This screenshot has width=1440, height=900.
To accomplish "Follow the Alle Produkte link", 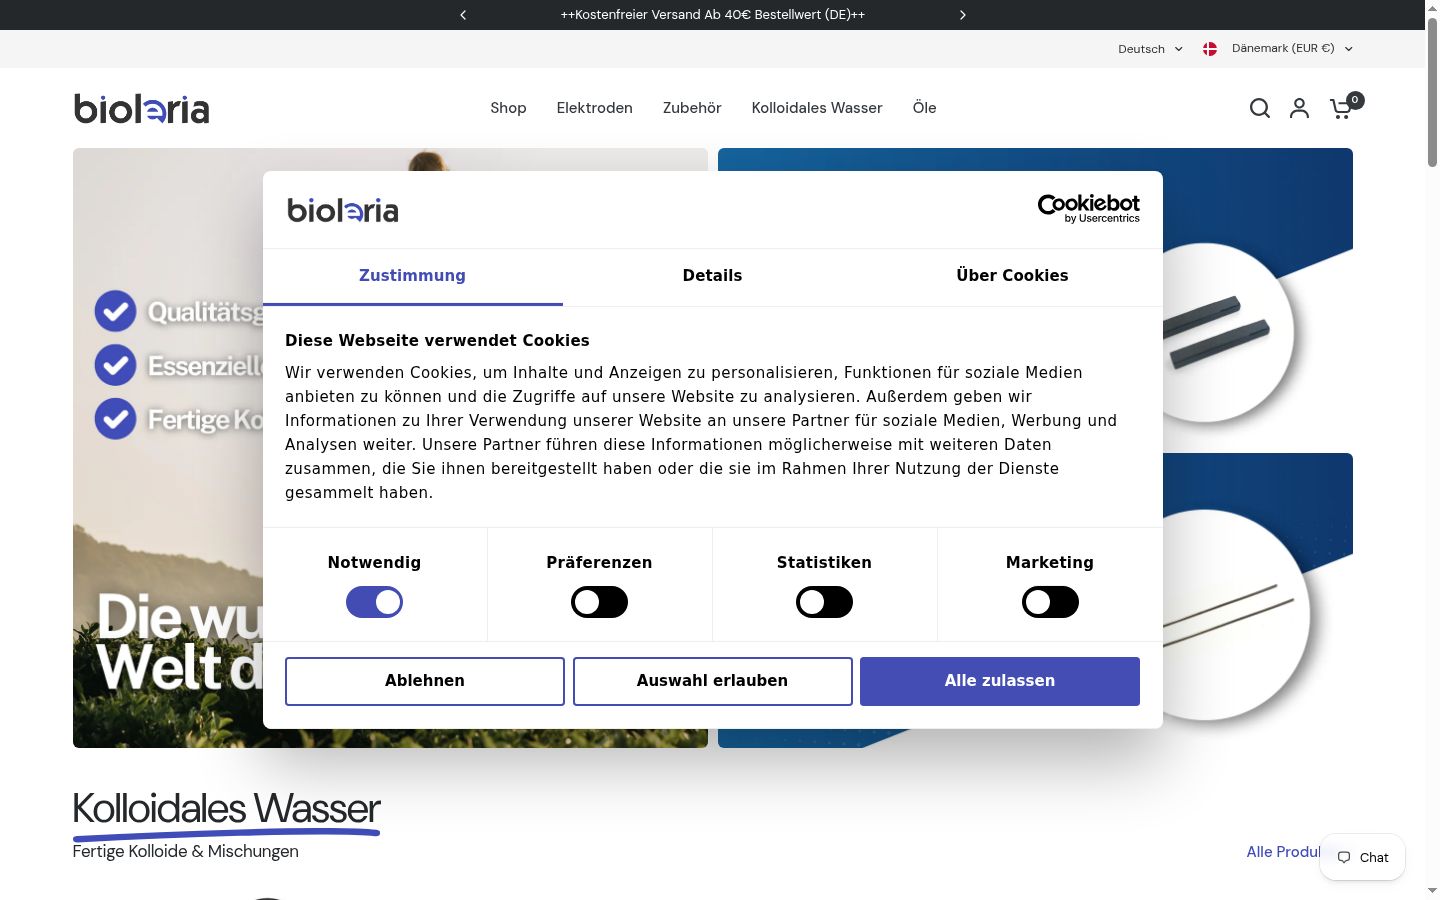I will coord(1284,852).
